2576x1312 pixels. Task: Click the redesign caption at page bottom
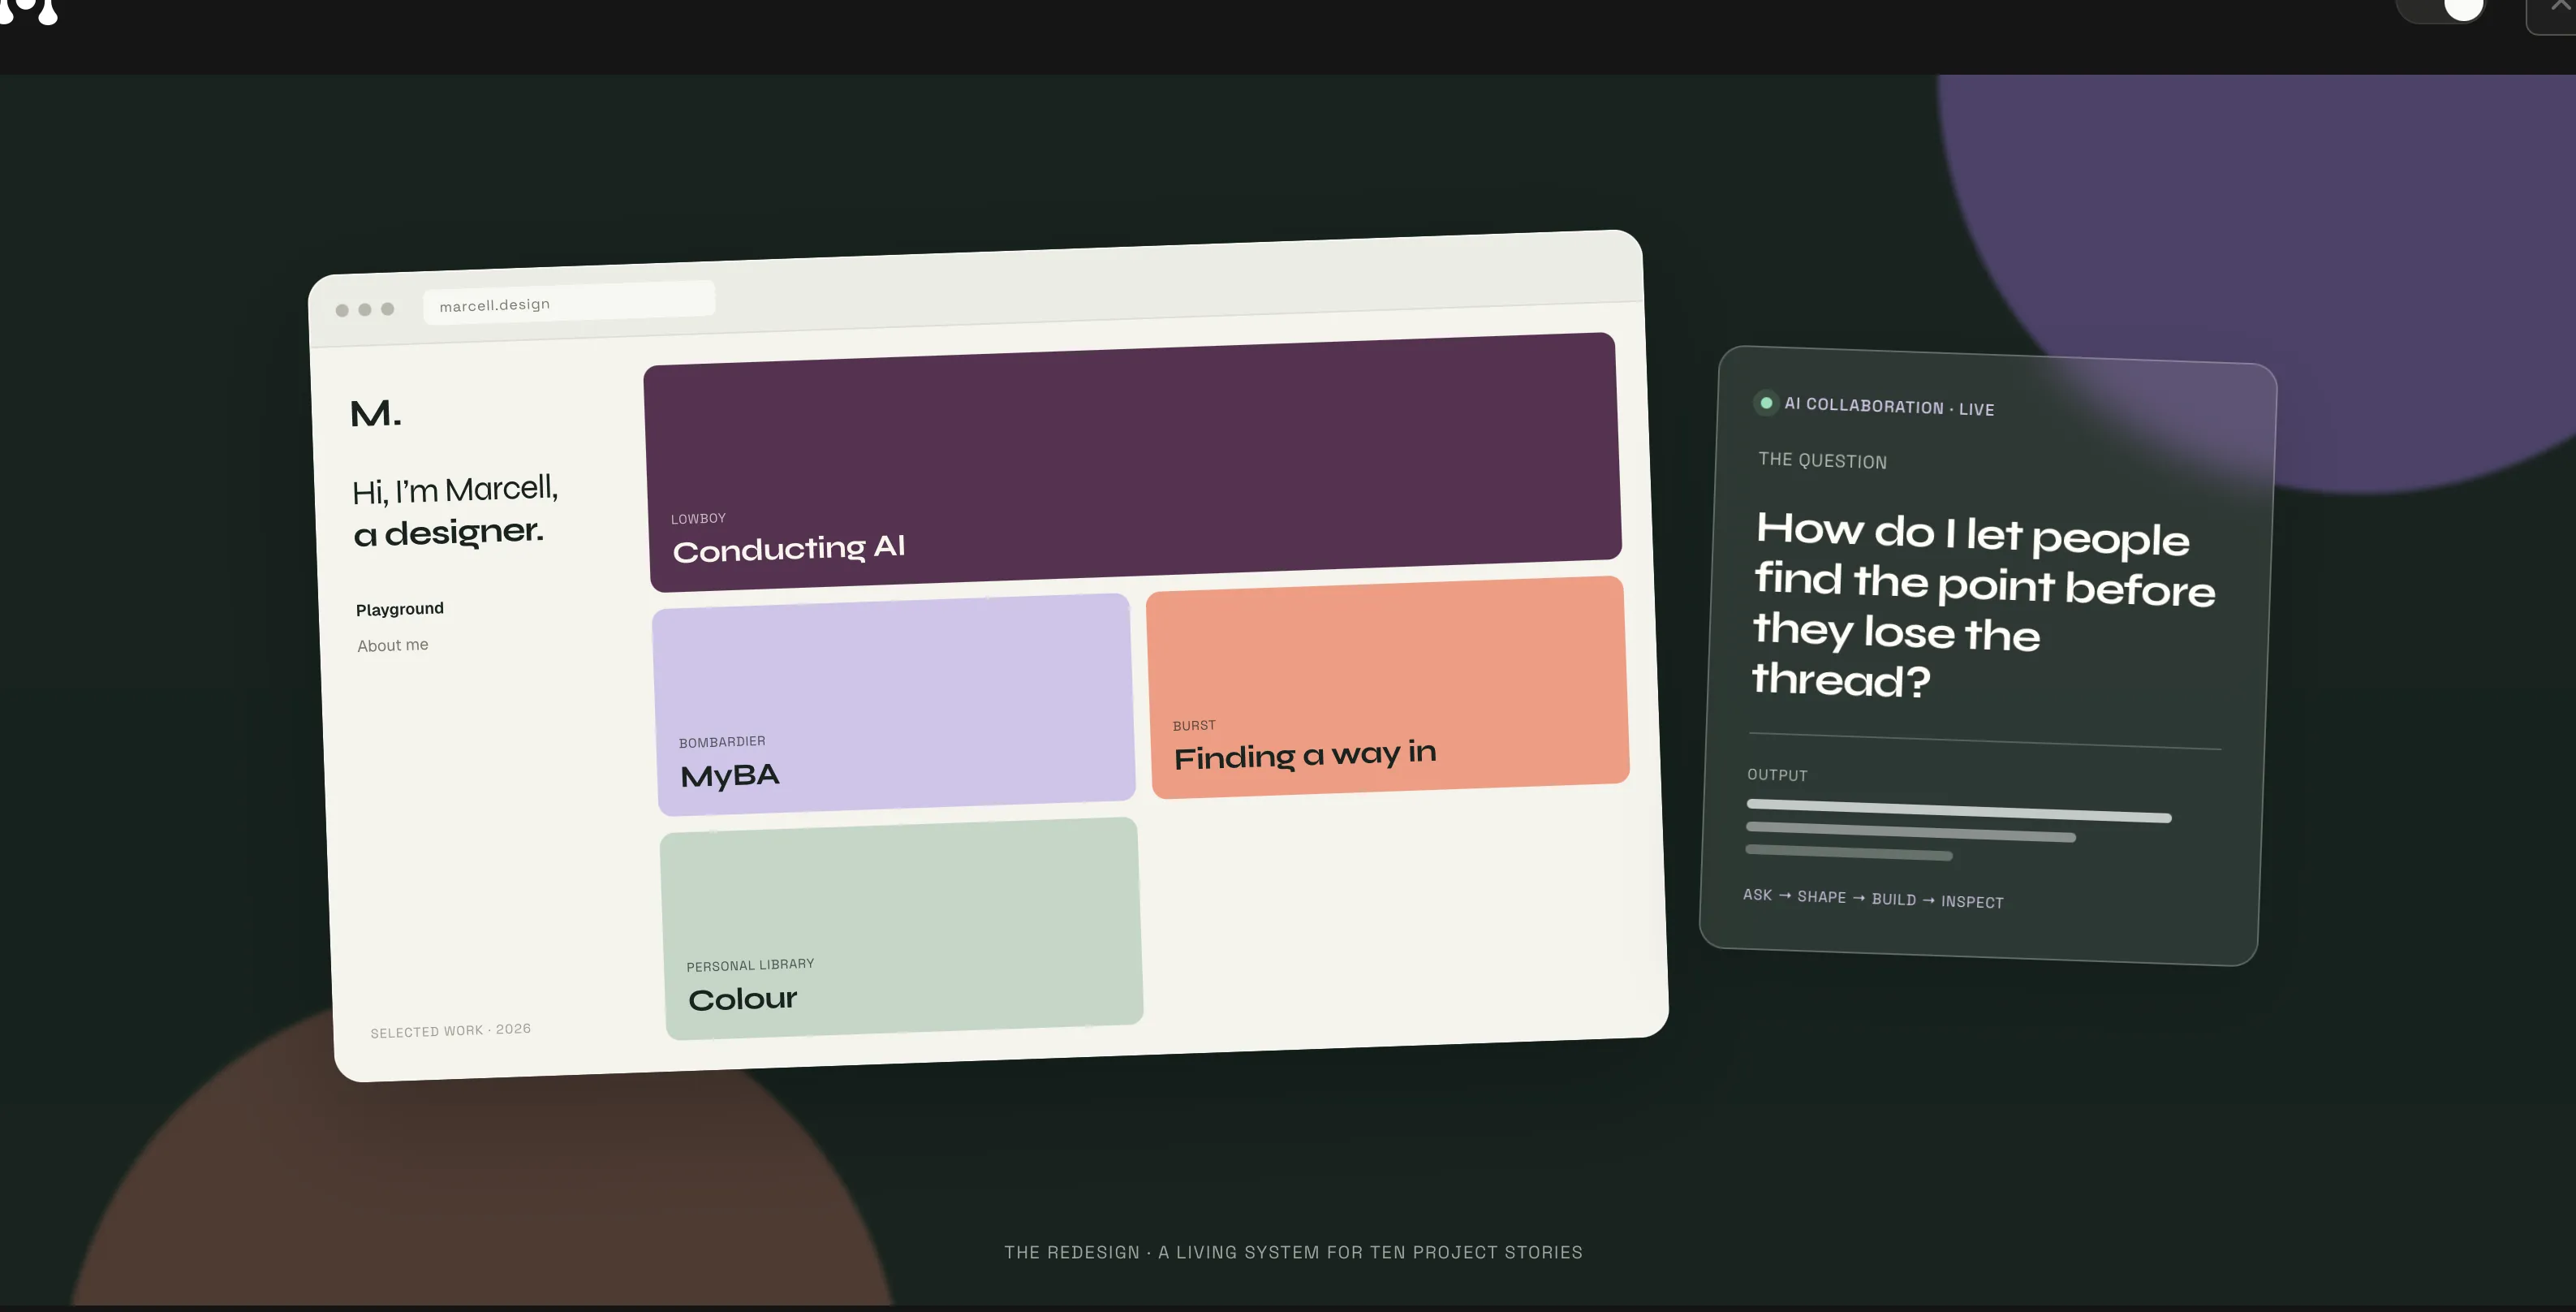click(1293, 1252)
